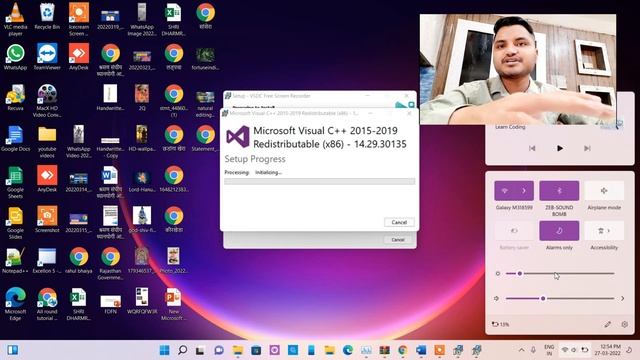640x360 pixels.
Task: Click the Visual C++ setup progress bar
Action: click(320, 181)
